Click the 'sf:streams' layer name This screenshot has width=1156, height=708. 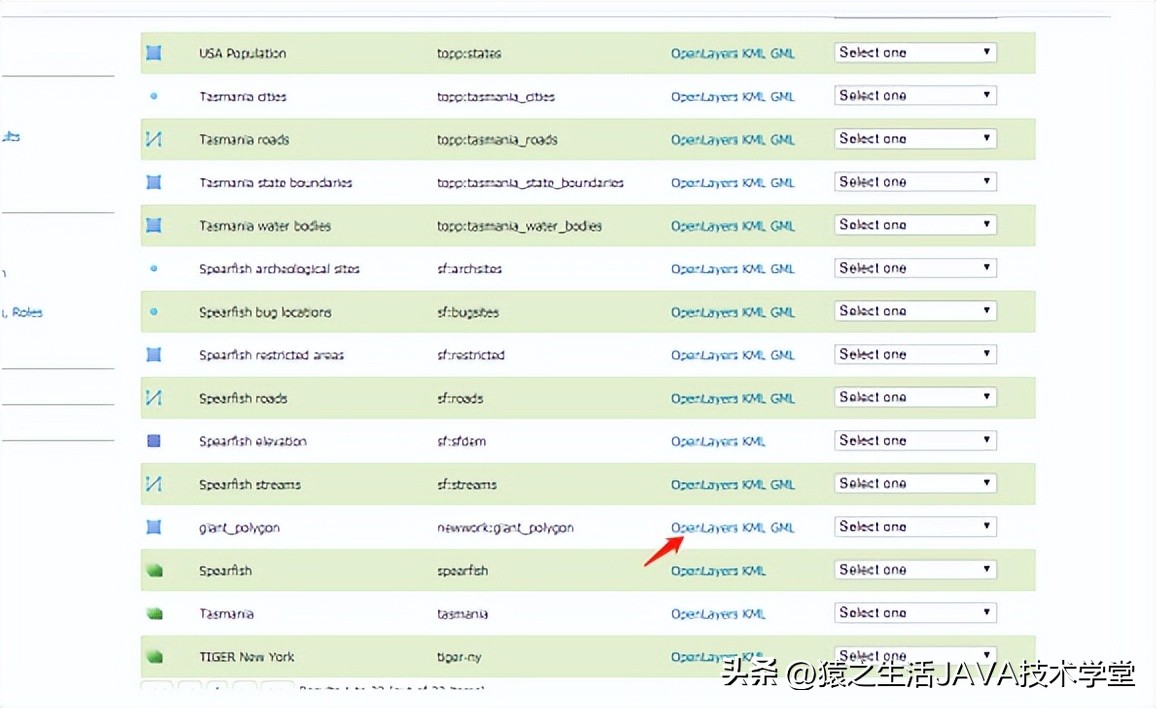point(466,485)
